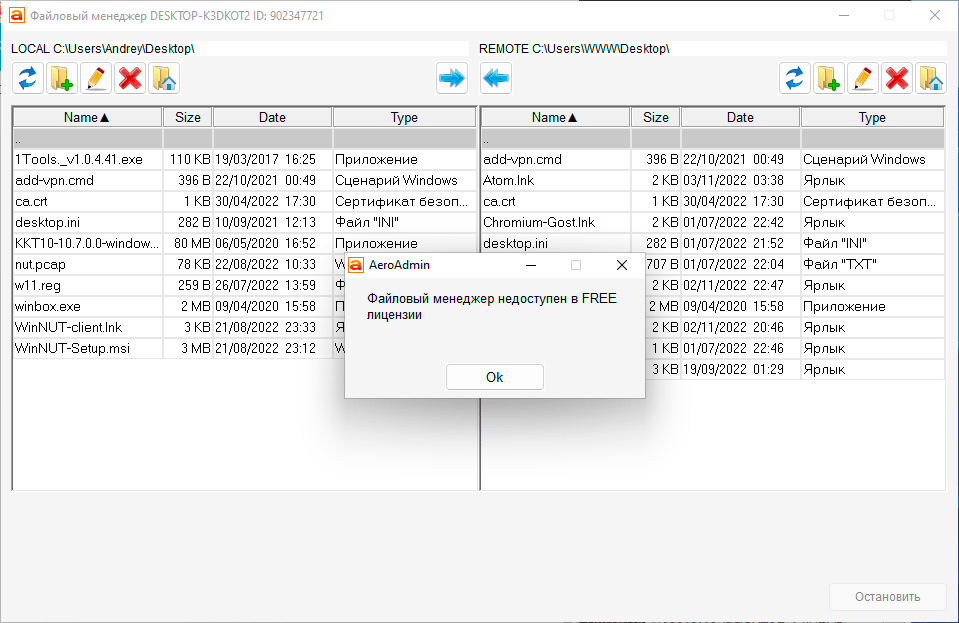Sort local files by Size column

point(188,117)
